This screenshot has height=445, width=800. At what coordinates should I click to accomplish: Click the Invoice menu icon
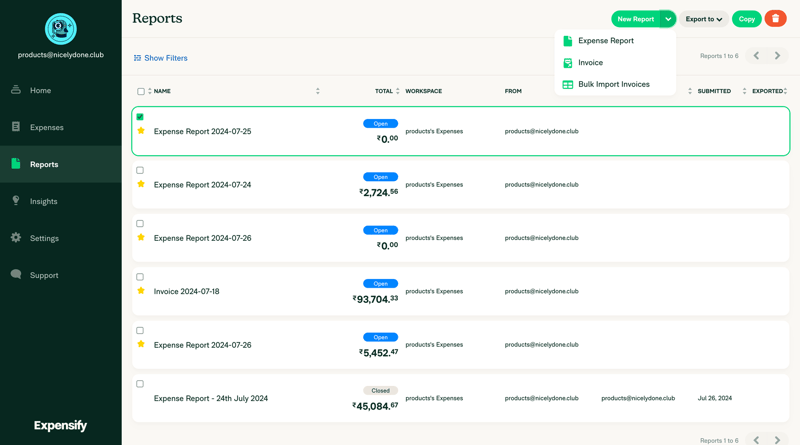pos(567,63)
